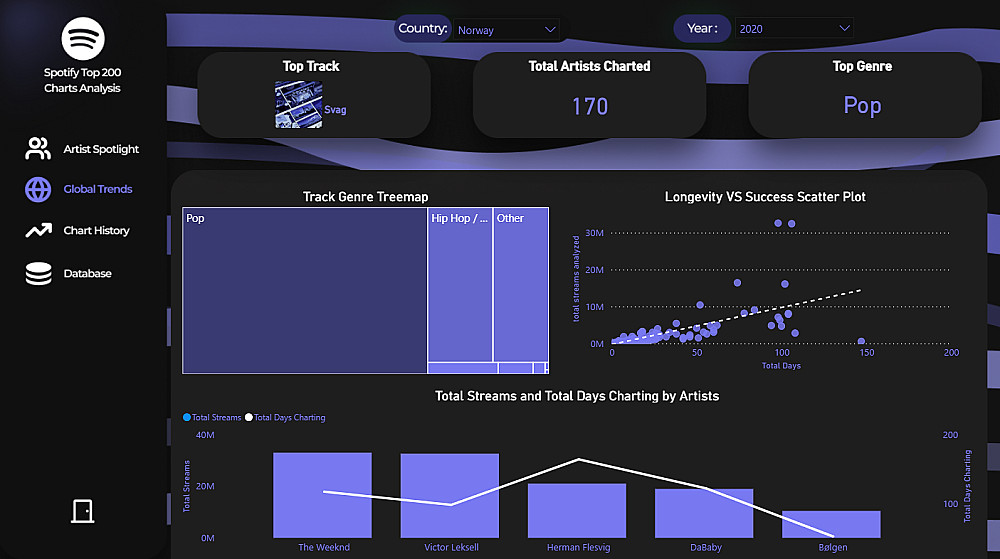The image size is (1000, 559).
Task: Click the Svag track album thumbnail
Action: click(298, 105)
